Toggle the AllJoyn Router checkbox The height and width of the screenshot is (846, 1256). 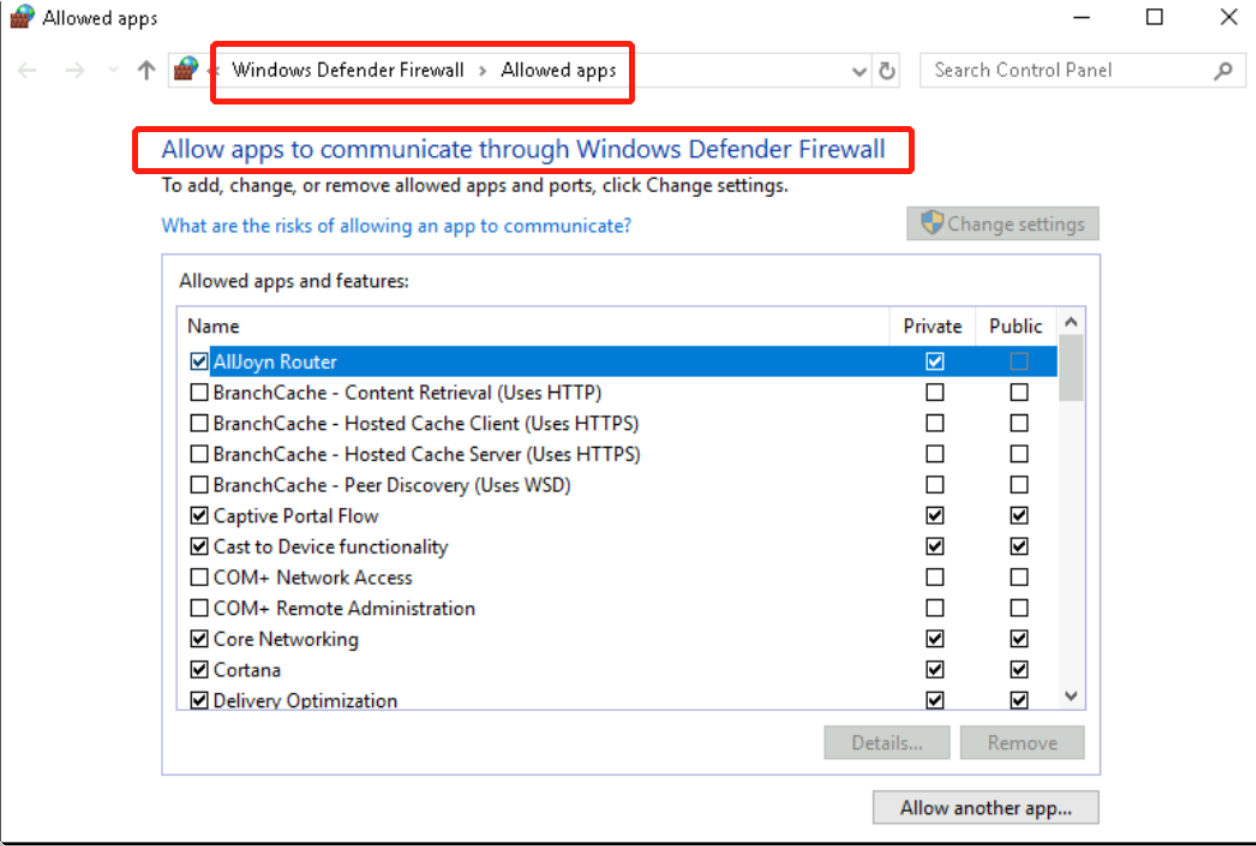point(199,362)
